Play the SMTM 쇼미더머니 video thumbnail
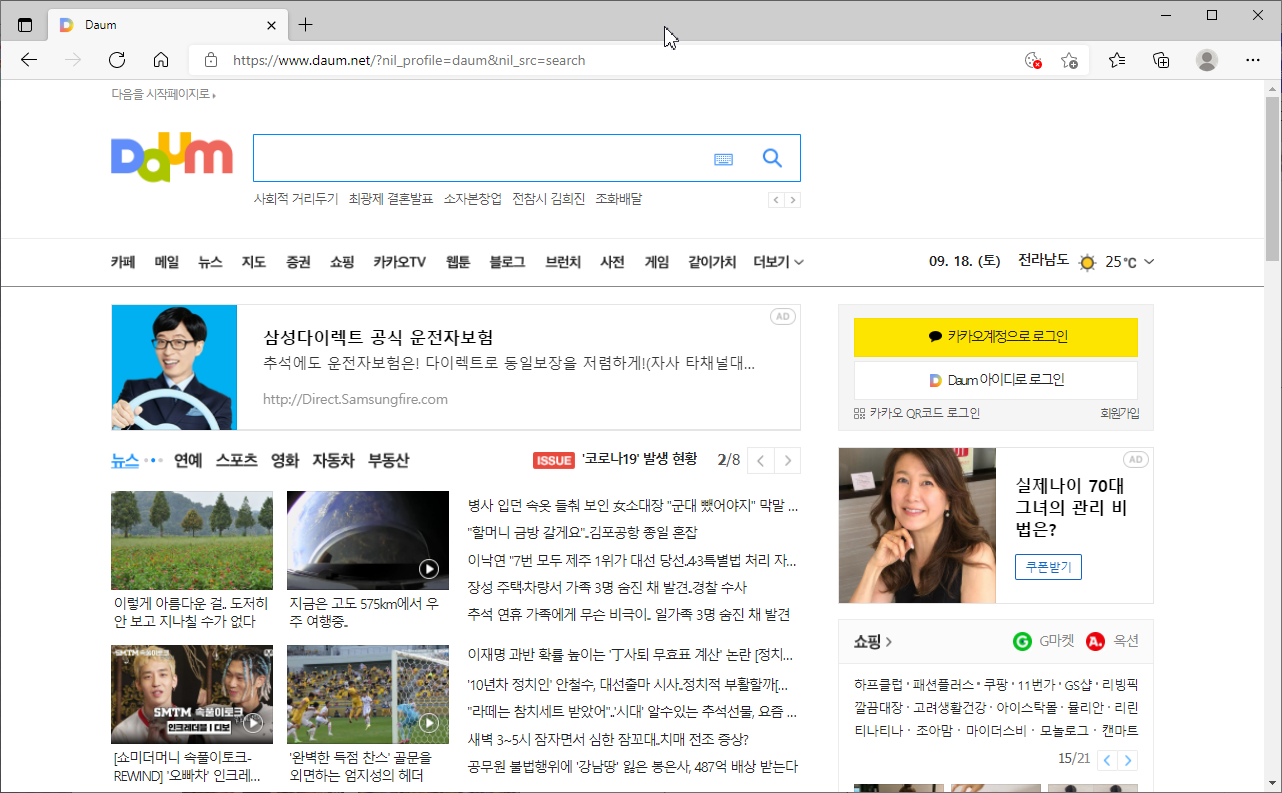1282x793 pixels. [192, 694]
